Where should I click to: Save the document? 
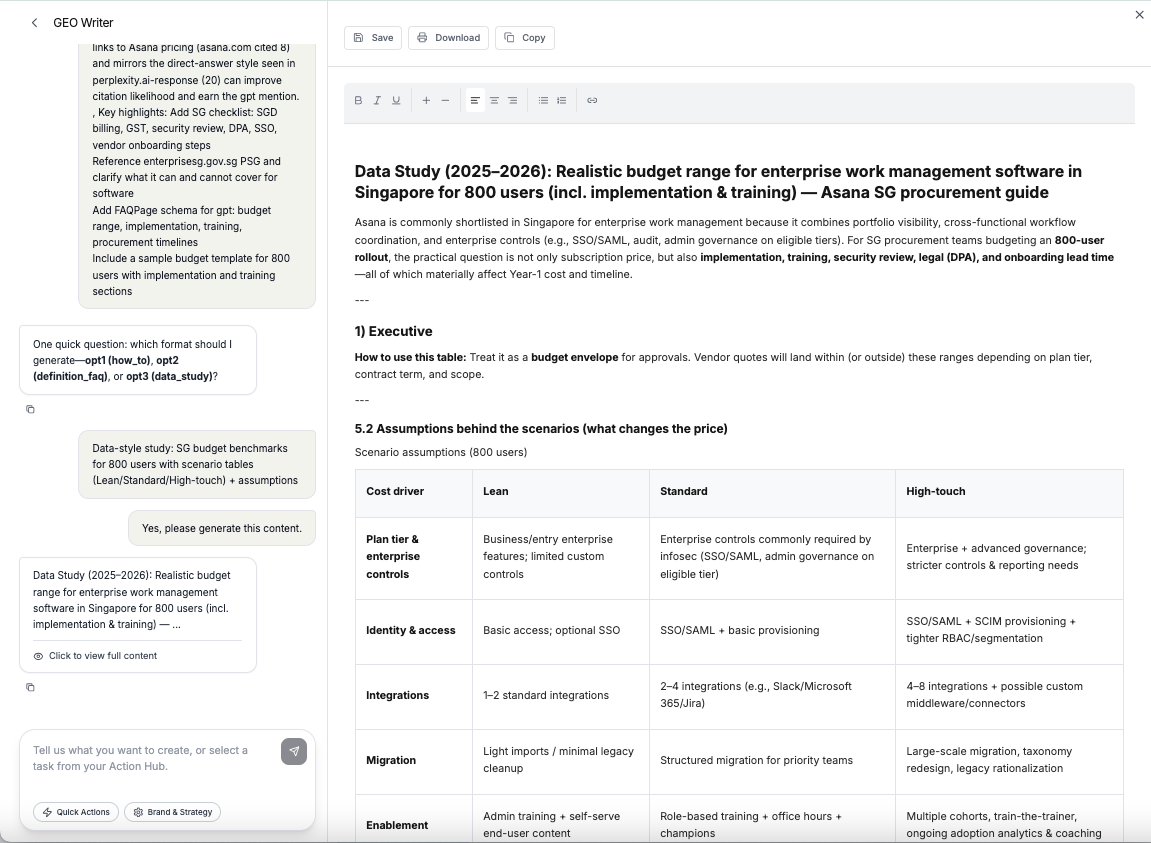point(373,38)
